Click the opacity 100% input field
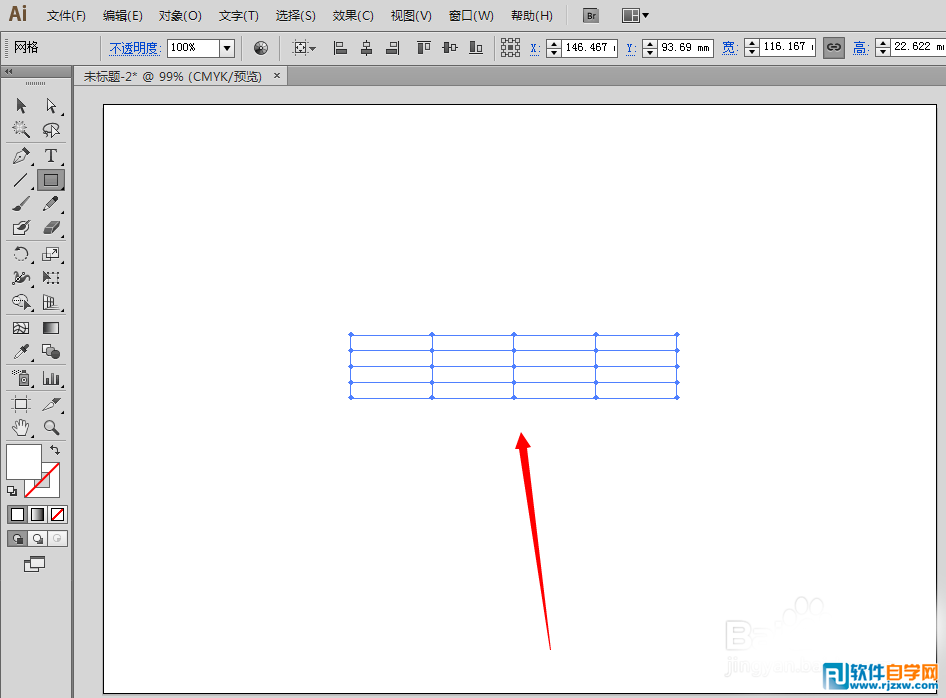The height and width of the screenshot is (698, 946). (x=193, y=48)
